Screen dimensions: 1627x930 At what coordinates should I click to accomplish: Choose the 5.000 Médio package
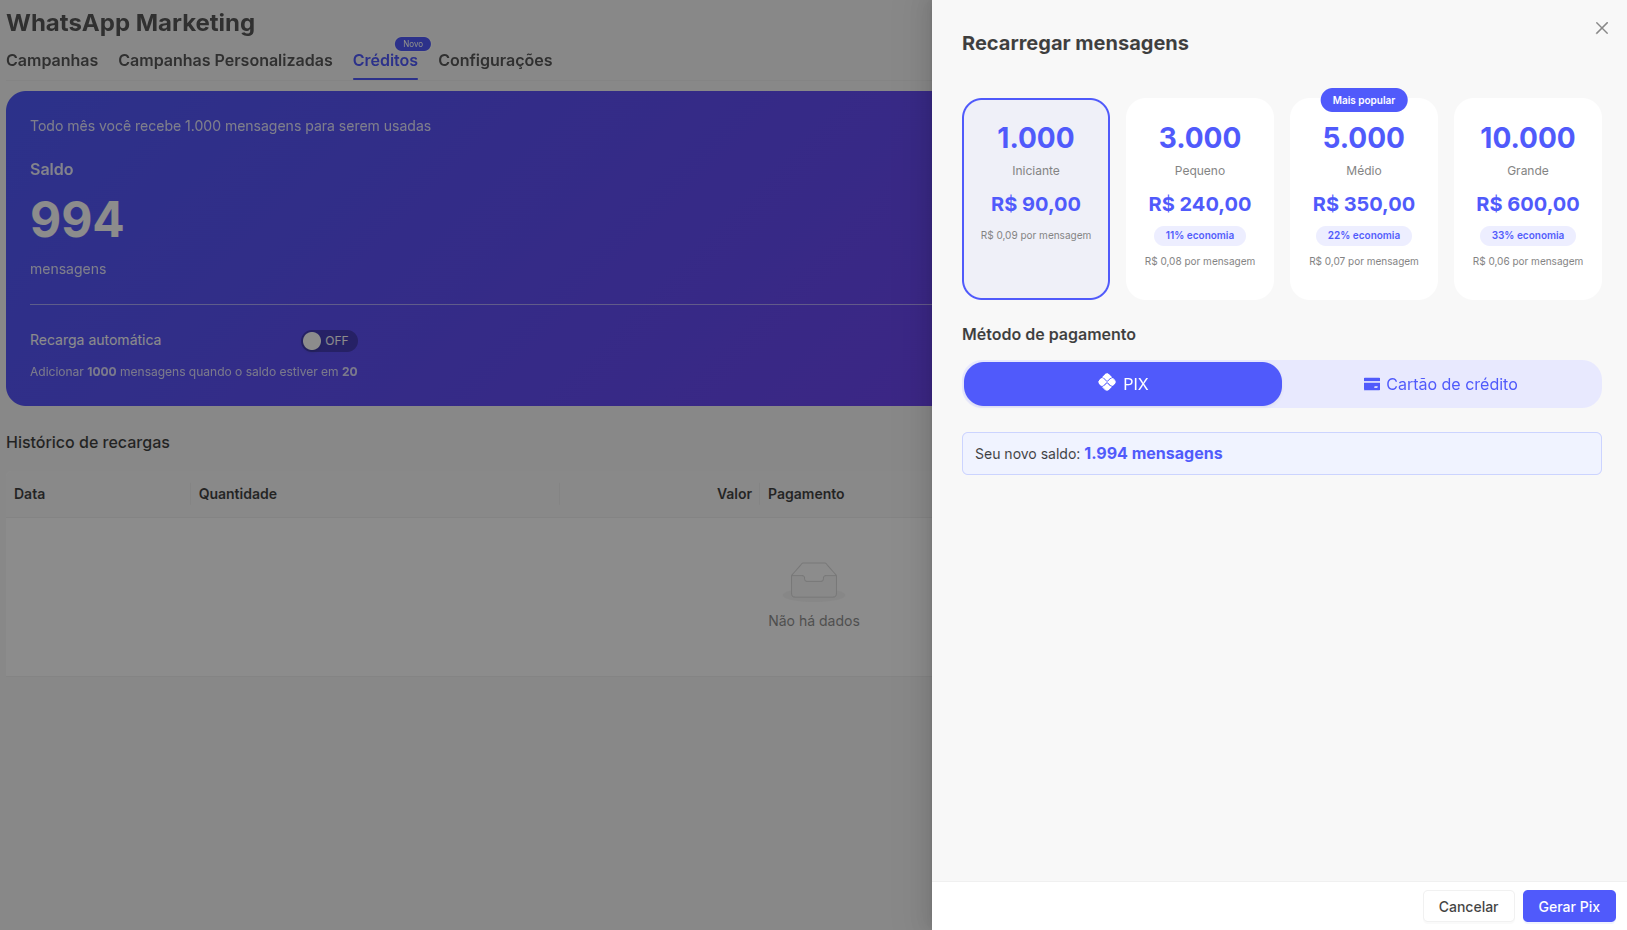(1363, 198)
